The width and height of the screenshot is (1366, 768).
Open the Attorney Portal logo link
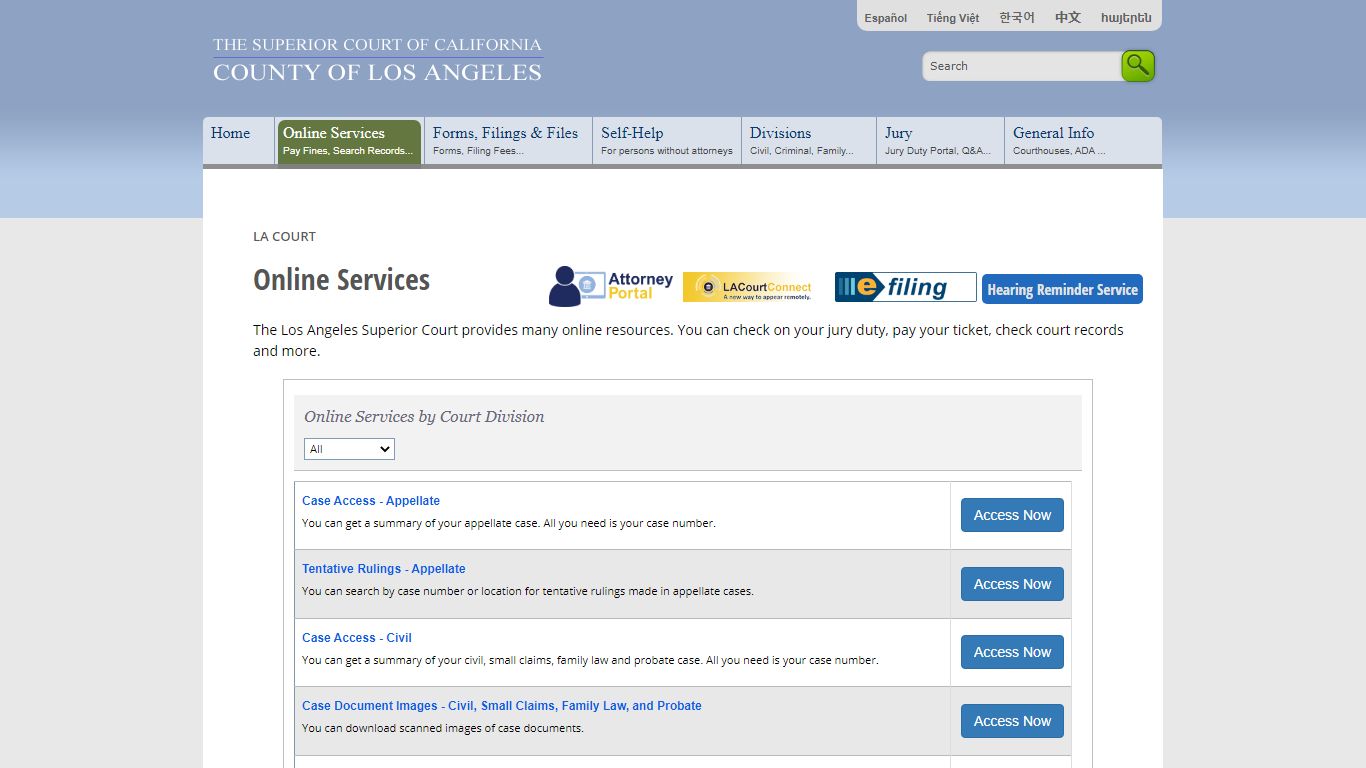(x=611, y=287)
